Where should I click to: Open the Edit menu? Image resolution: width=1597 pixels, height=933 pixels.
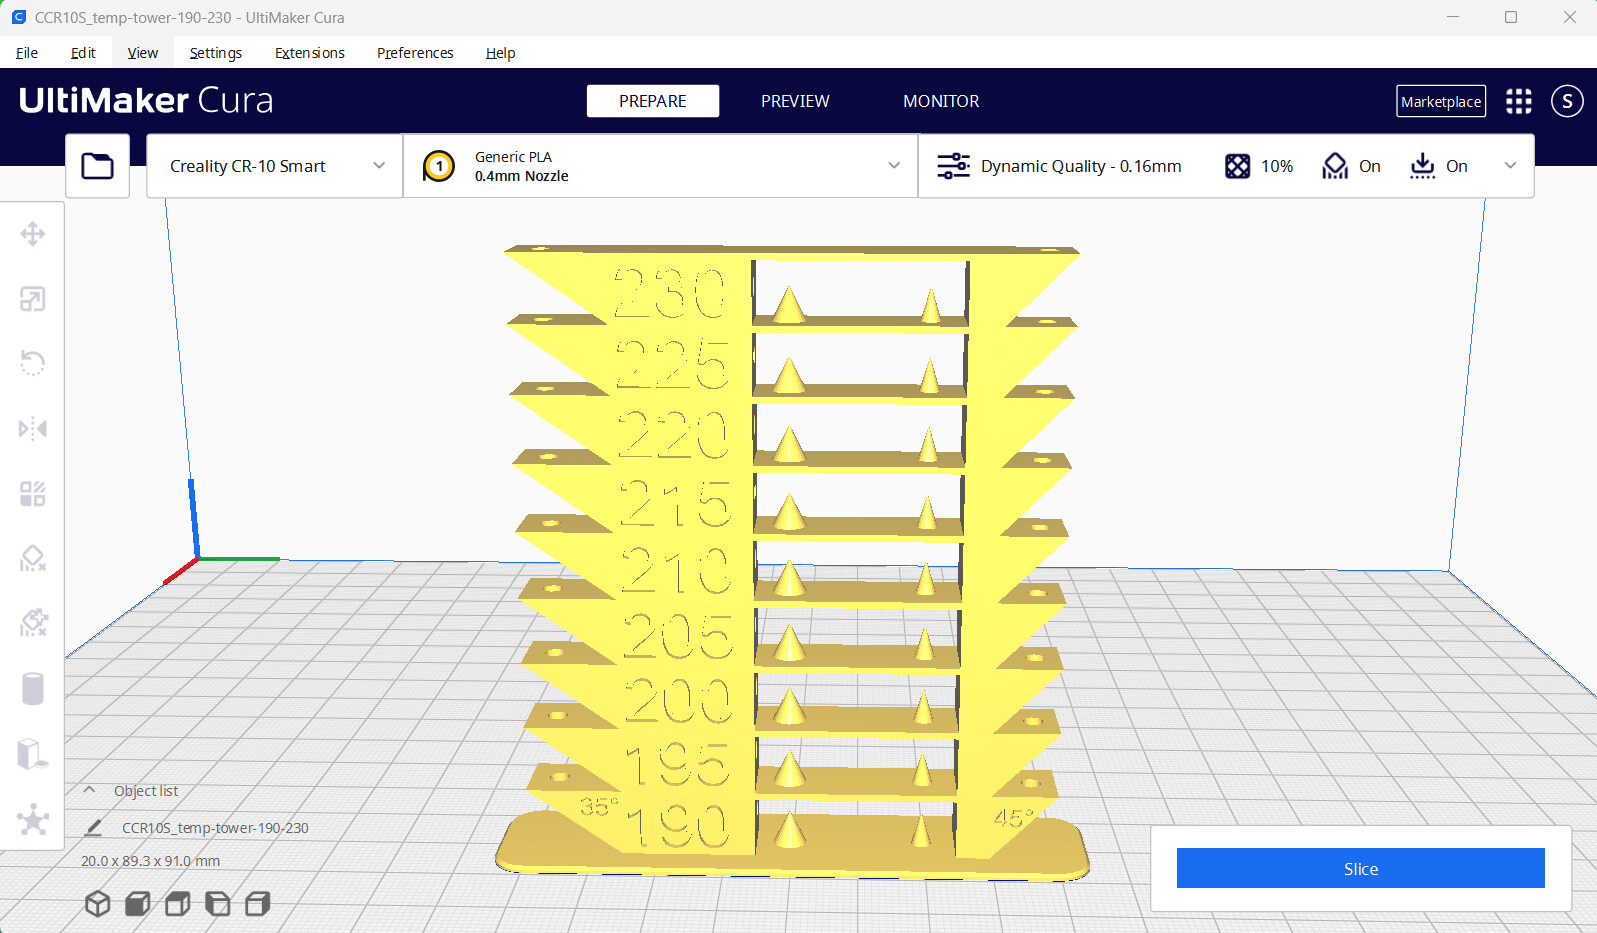click(83, 53)
